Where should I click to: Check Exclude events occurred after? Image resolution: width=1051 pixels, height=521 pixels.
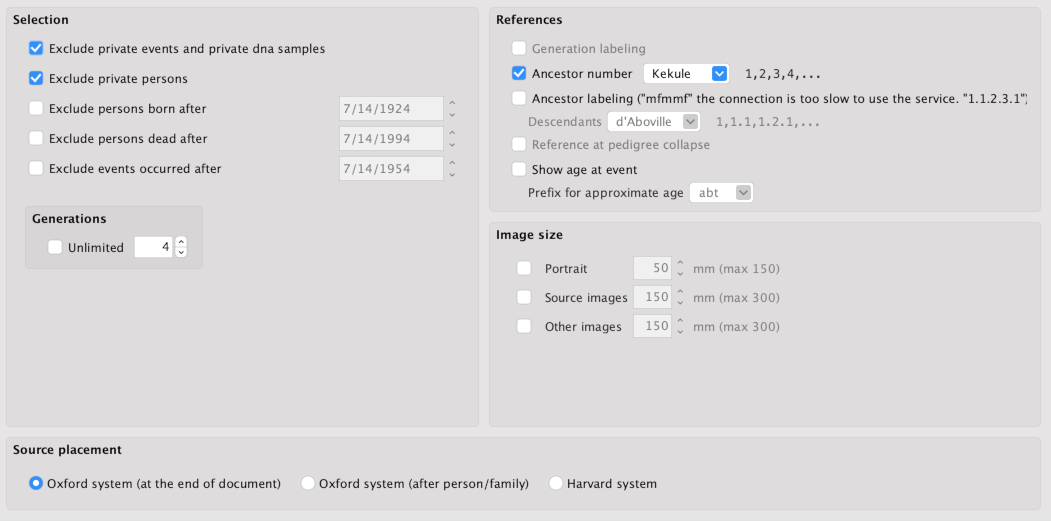pos(37,168)
